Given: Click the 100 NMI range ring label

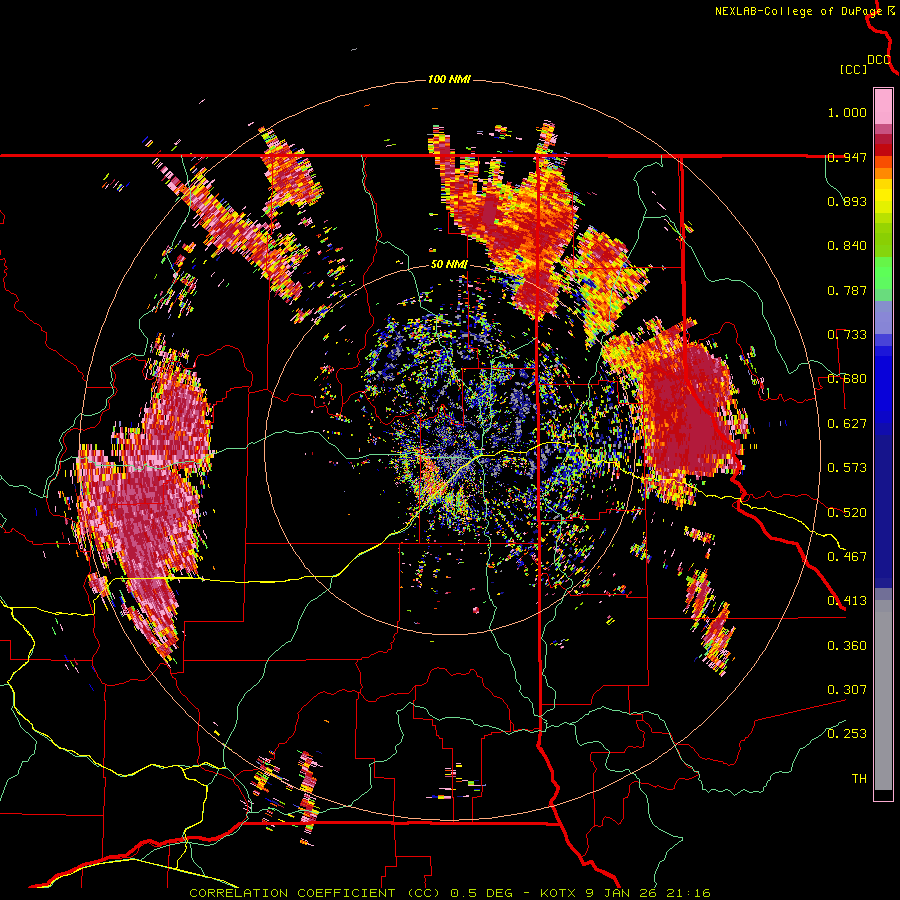Looking at the screenshot, I should point(449,79).
